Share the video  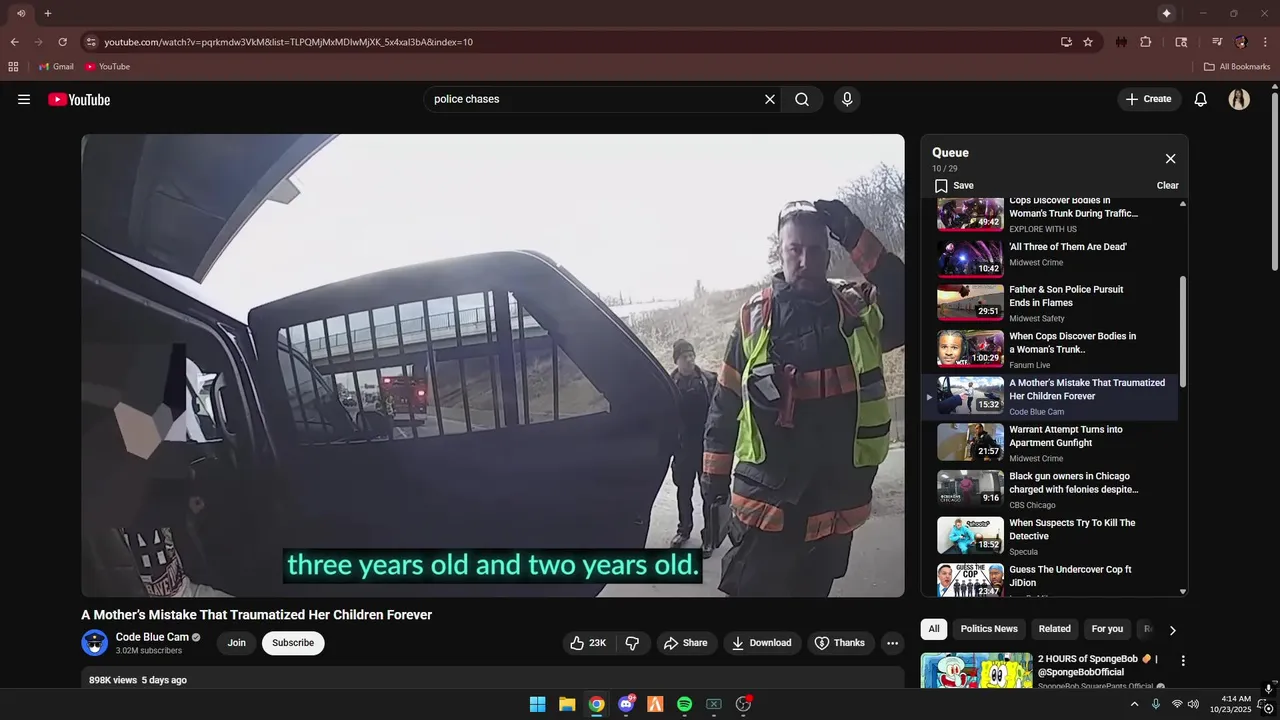(685, 643)
